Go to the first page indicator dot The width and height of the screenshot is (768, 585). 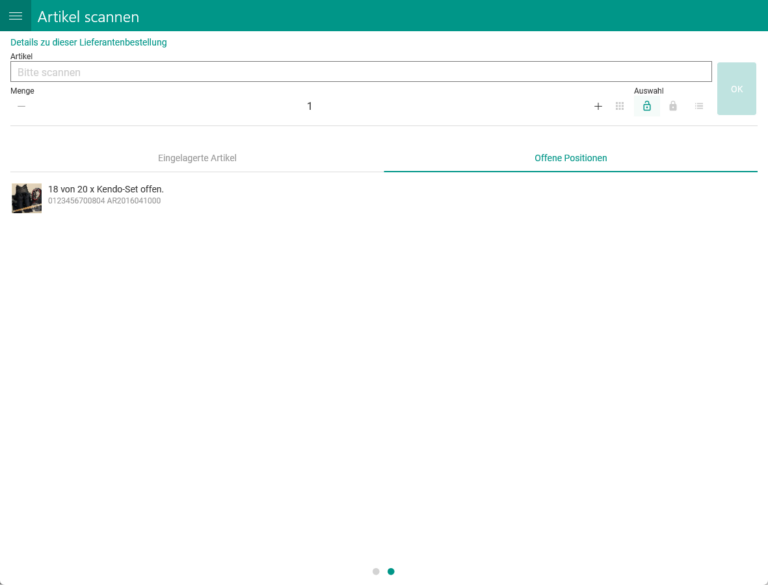click(x=376, y=572)
